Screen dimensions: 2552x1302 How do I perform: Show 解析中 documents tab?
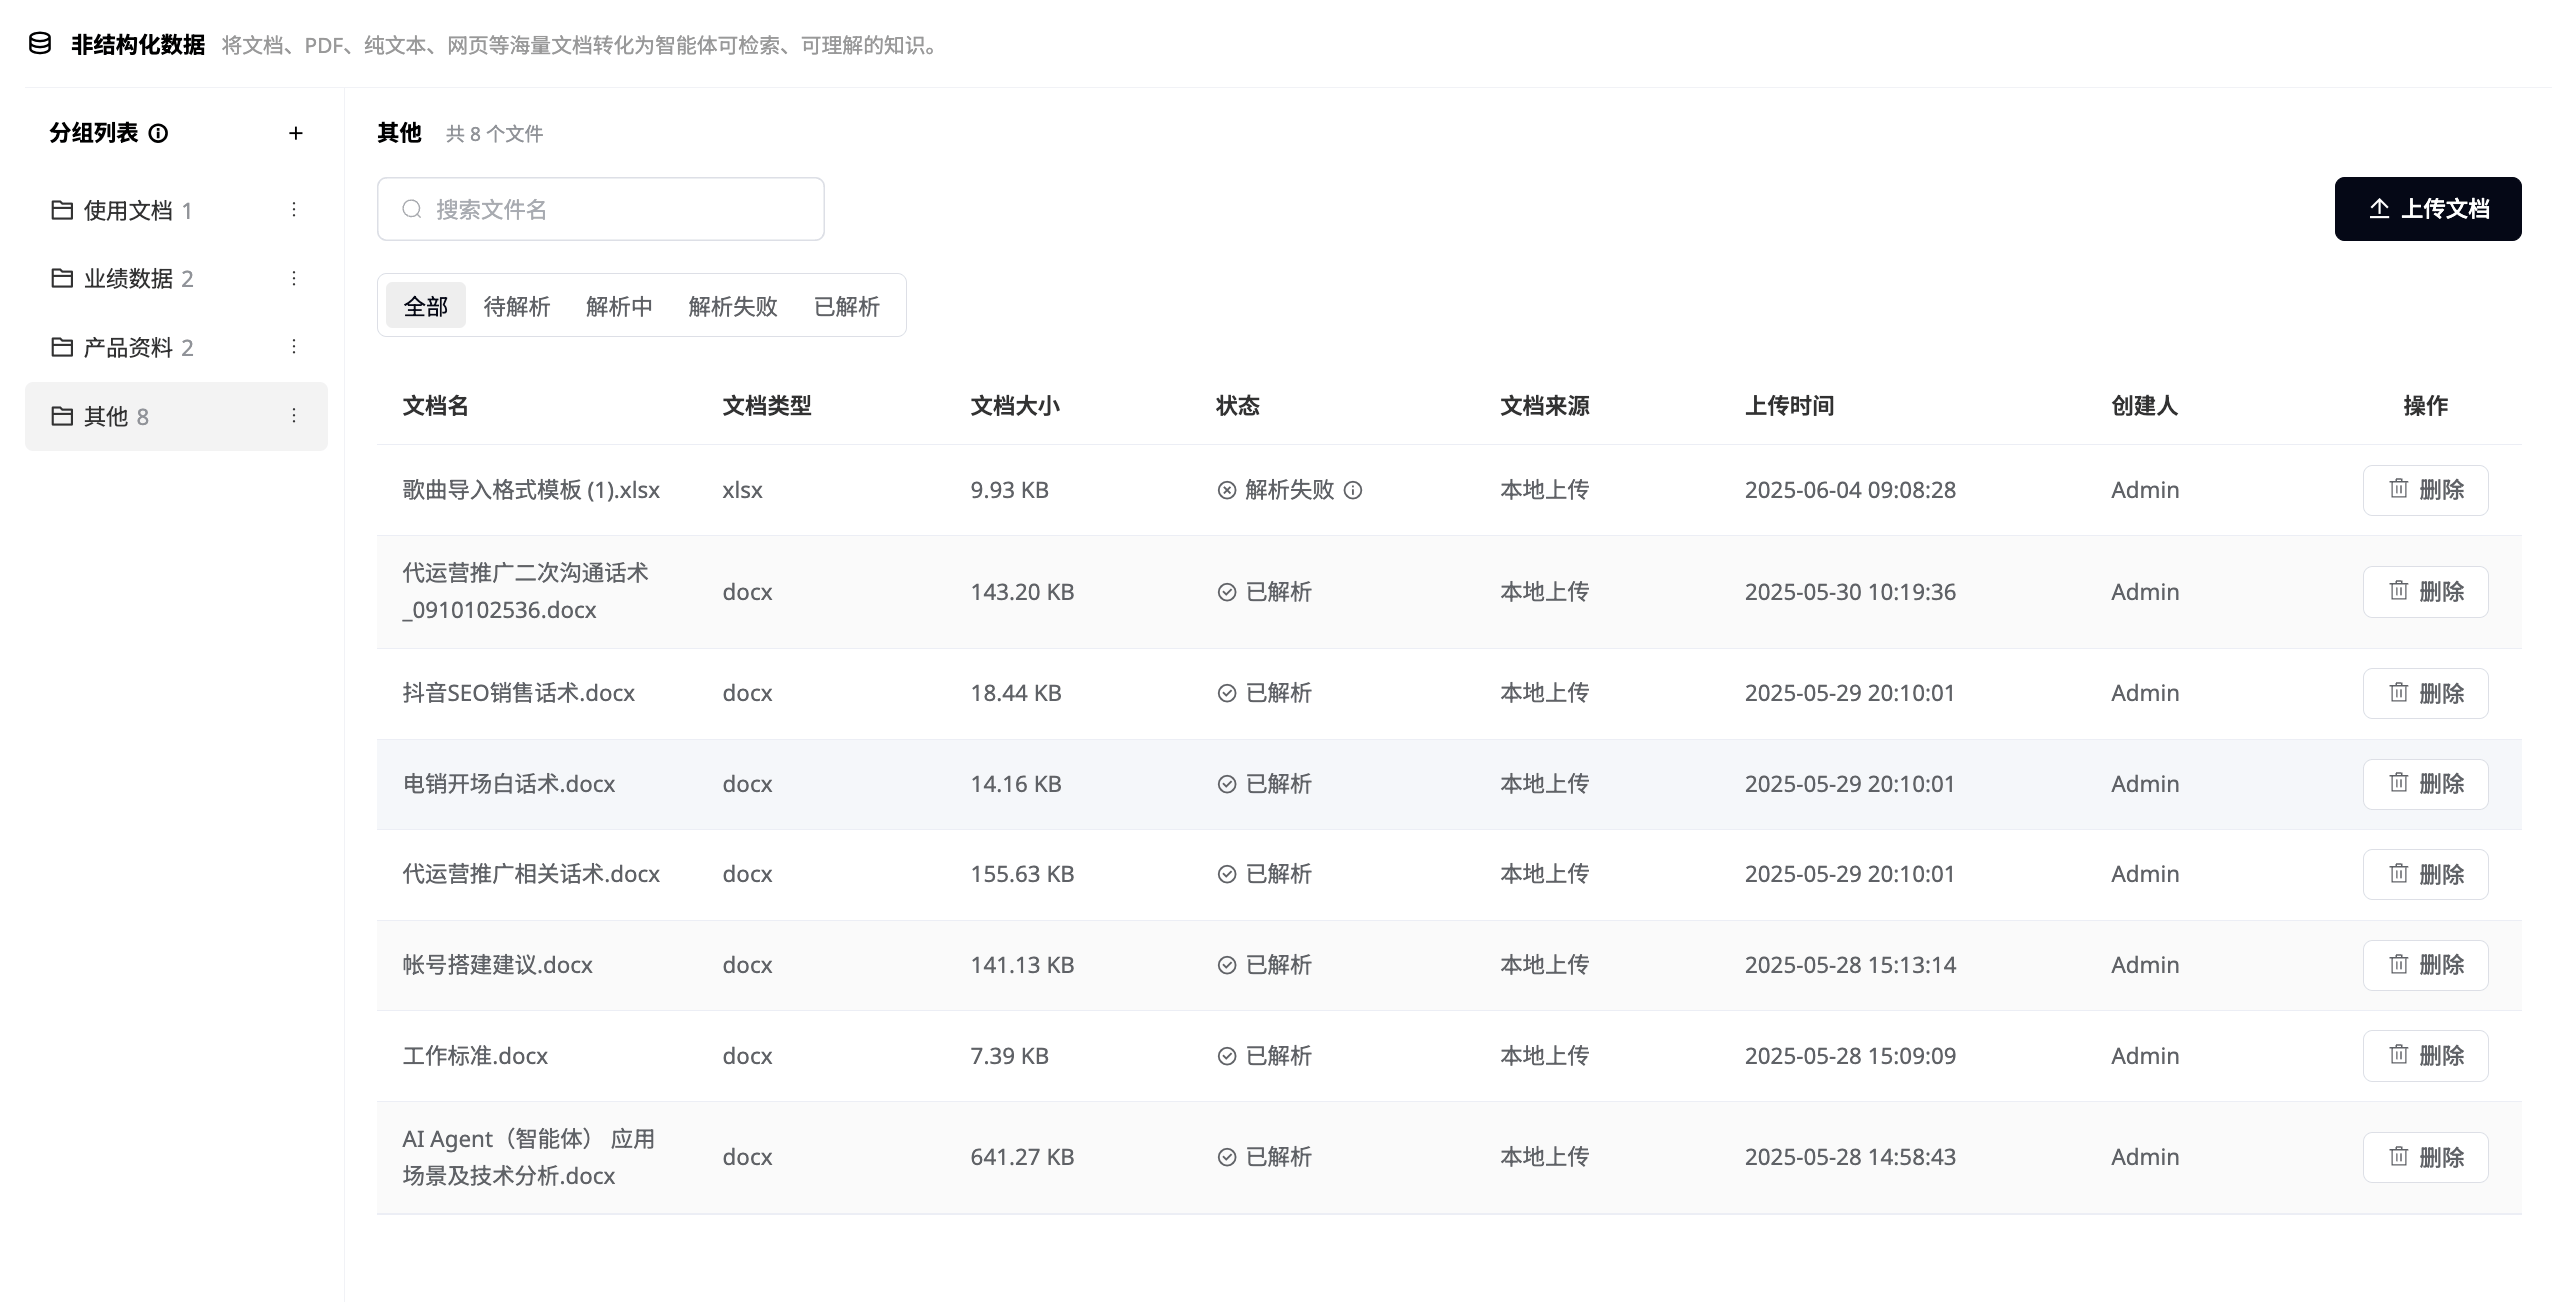pyautogui.click(x=619, y=306)
